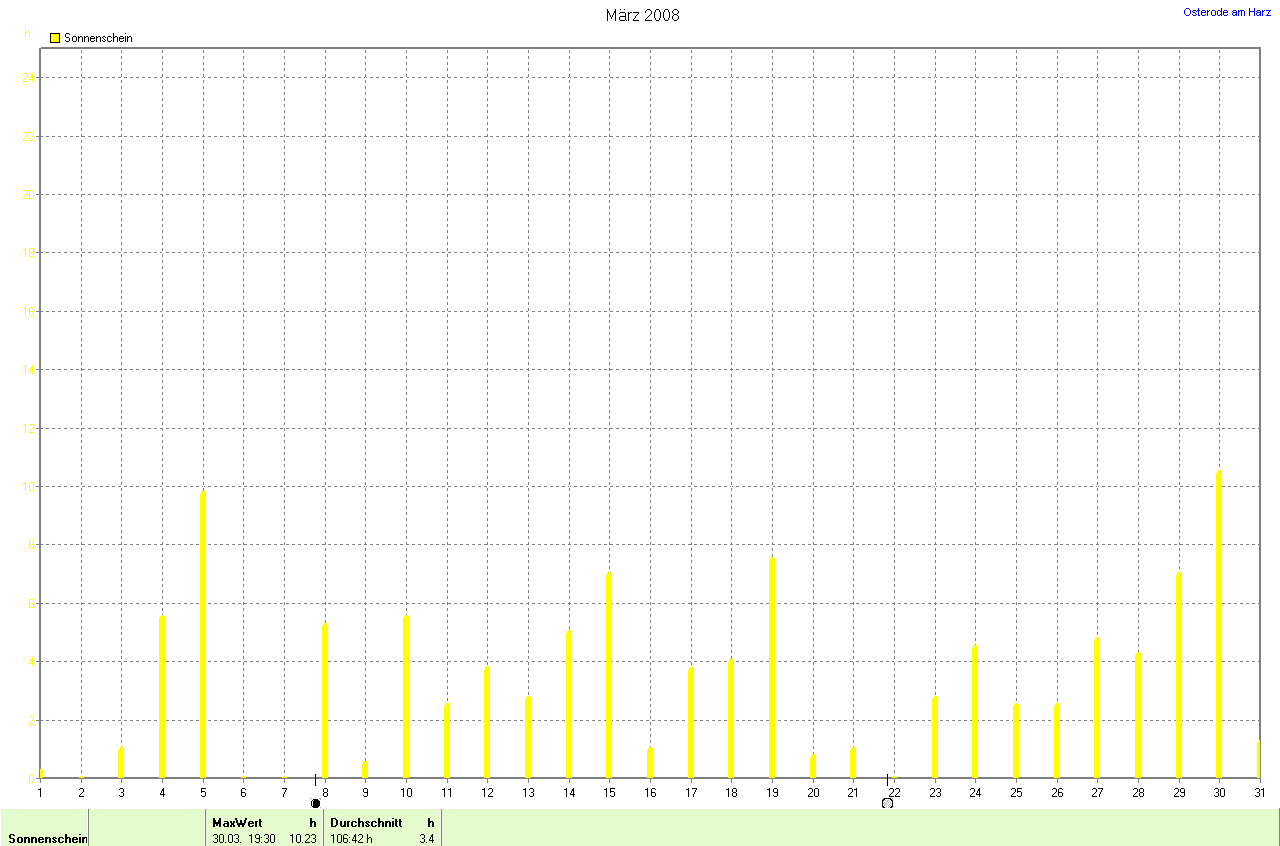Image resolution: width=1280 pixels, height=846 pixels.
Task: Select the Sonnenschein row label in table
Action: [x=46, y=838]
